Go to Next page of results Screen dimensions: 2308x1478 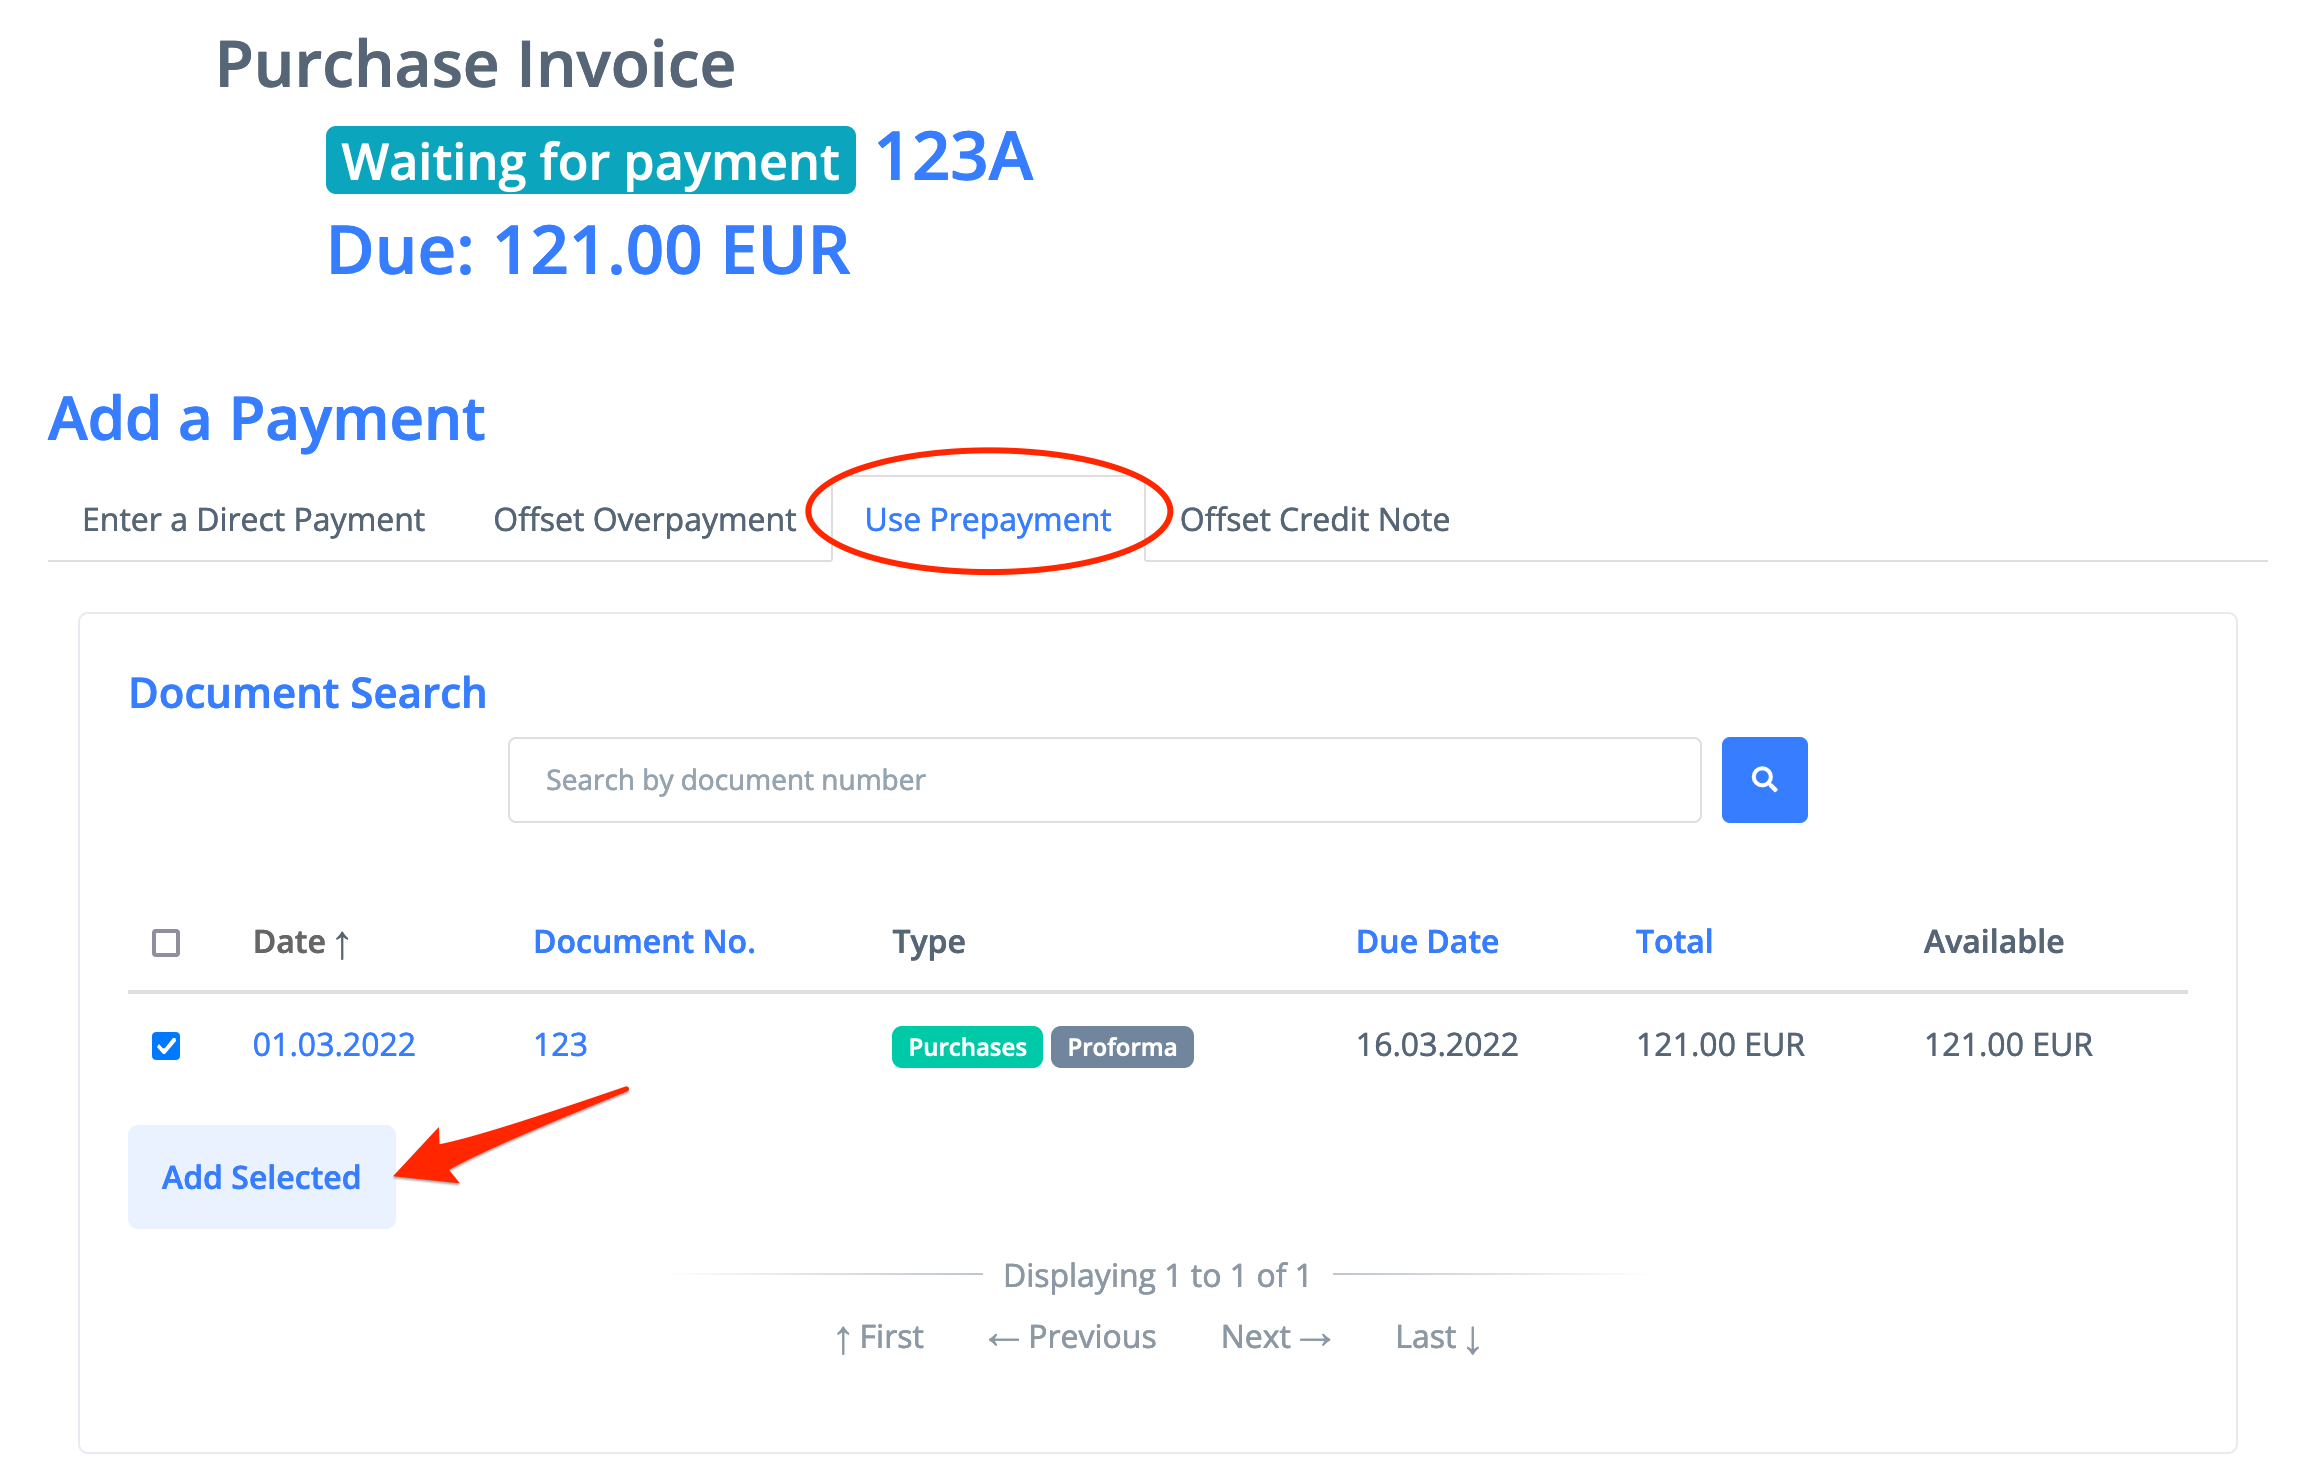pyautogui.click(x=1276, y=1337)
